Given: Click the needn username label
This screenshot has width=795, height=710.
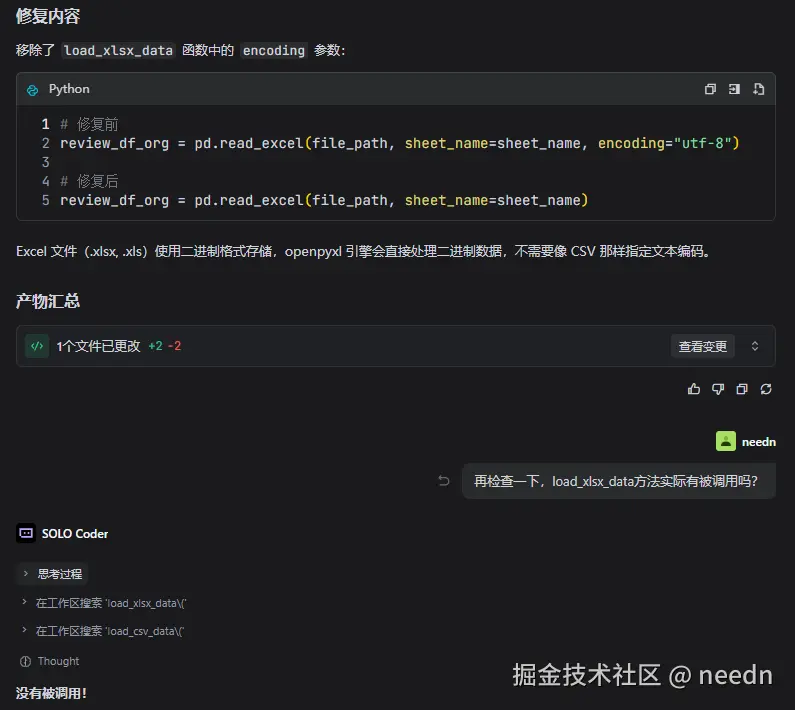Looking at the screenshot, I should (758, 442).
